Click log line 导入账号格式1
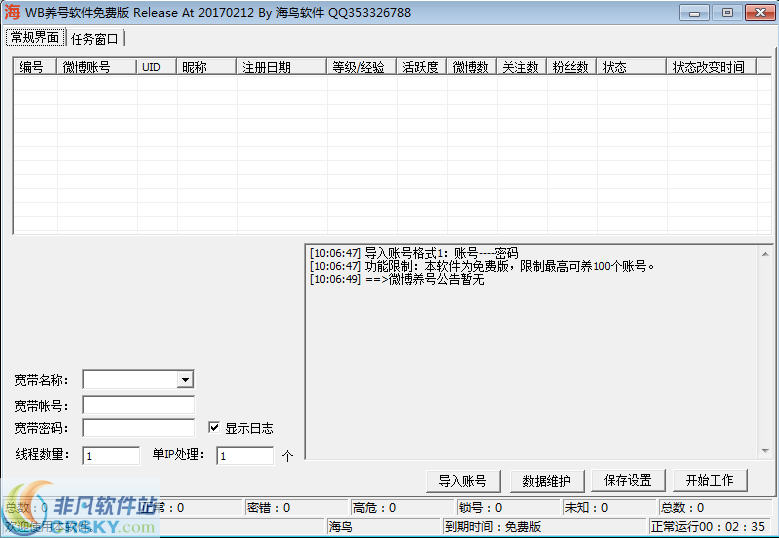Image resolution: width=779 pixels, height=538 pixels. tap(414, 253)
